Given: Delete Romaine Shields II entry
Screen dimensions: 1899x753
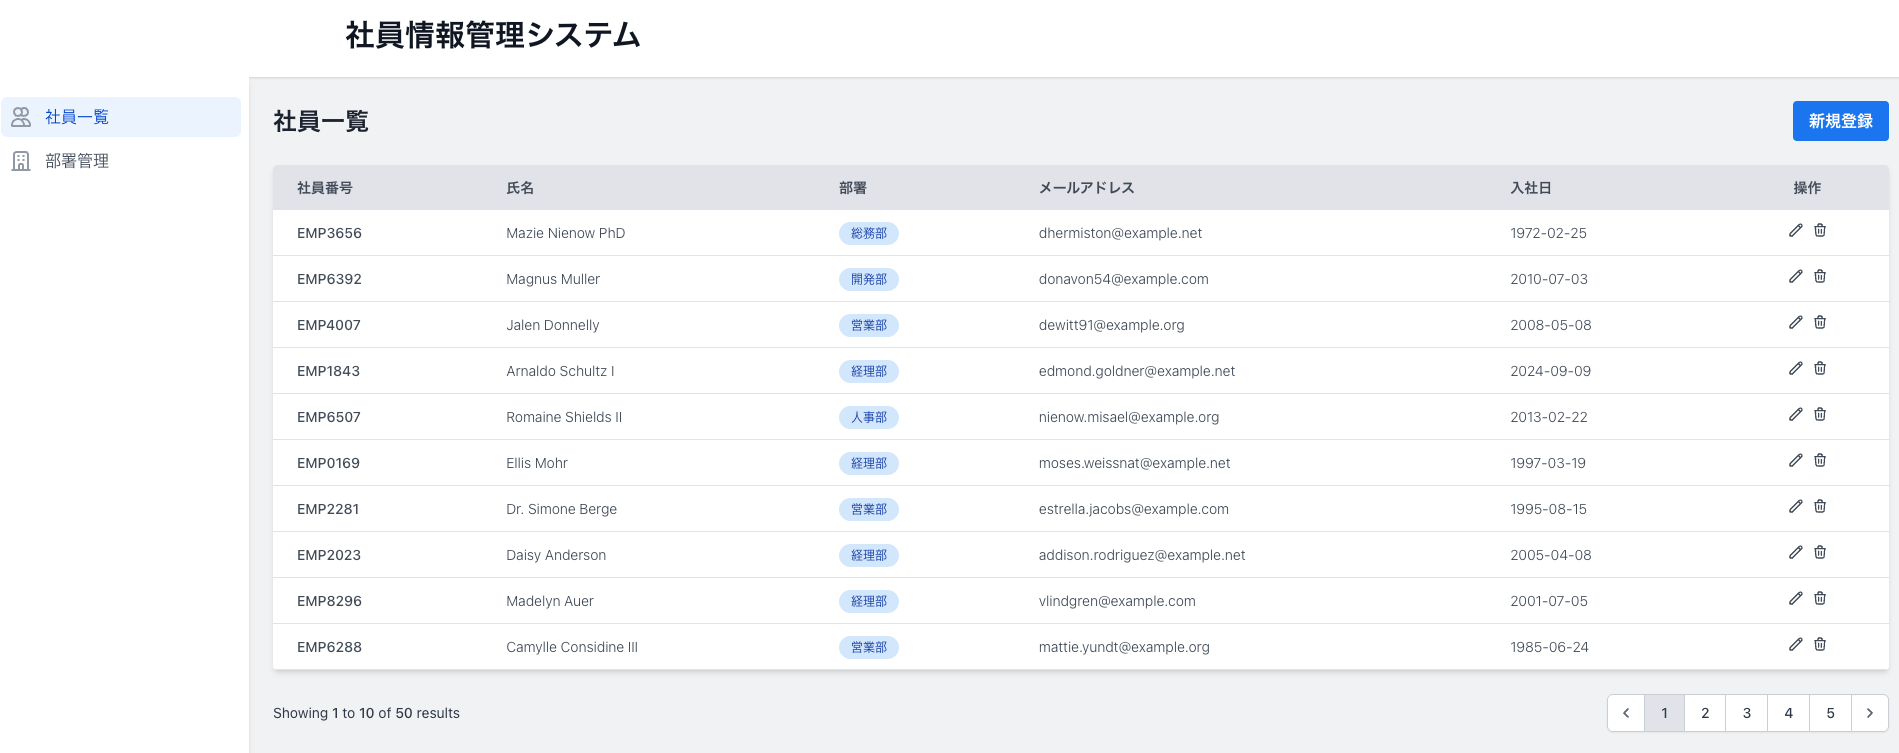Looking at the screenshot, I should pos(1820,415).
